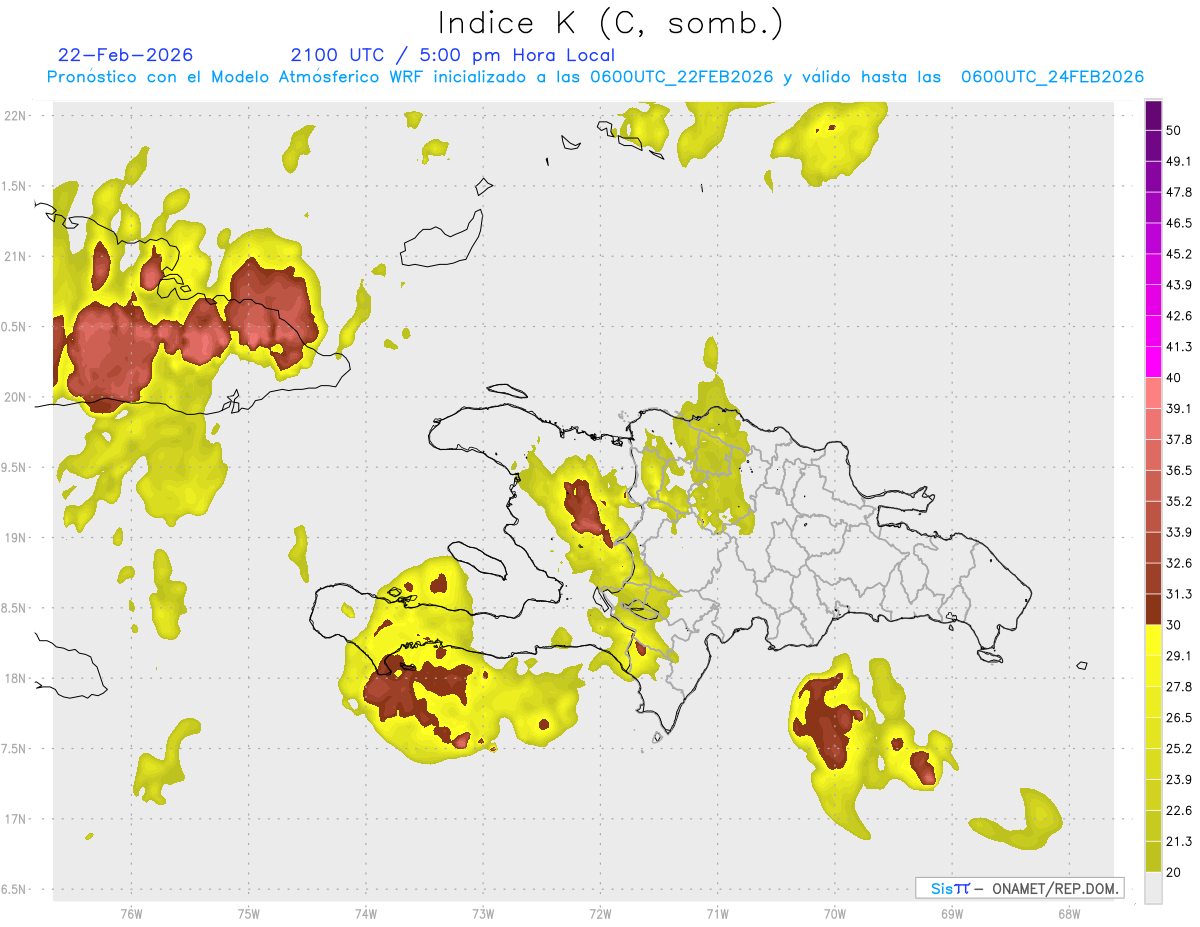Viewport: 1200px width, 927px height.
Task: Click the "33.9" color scale value
Action: (1179, 532)
